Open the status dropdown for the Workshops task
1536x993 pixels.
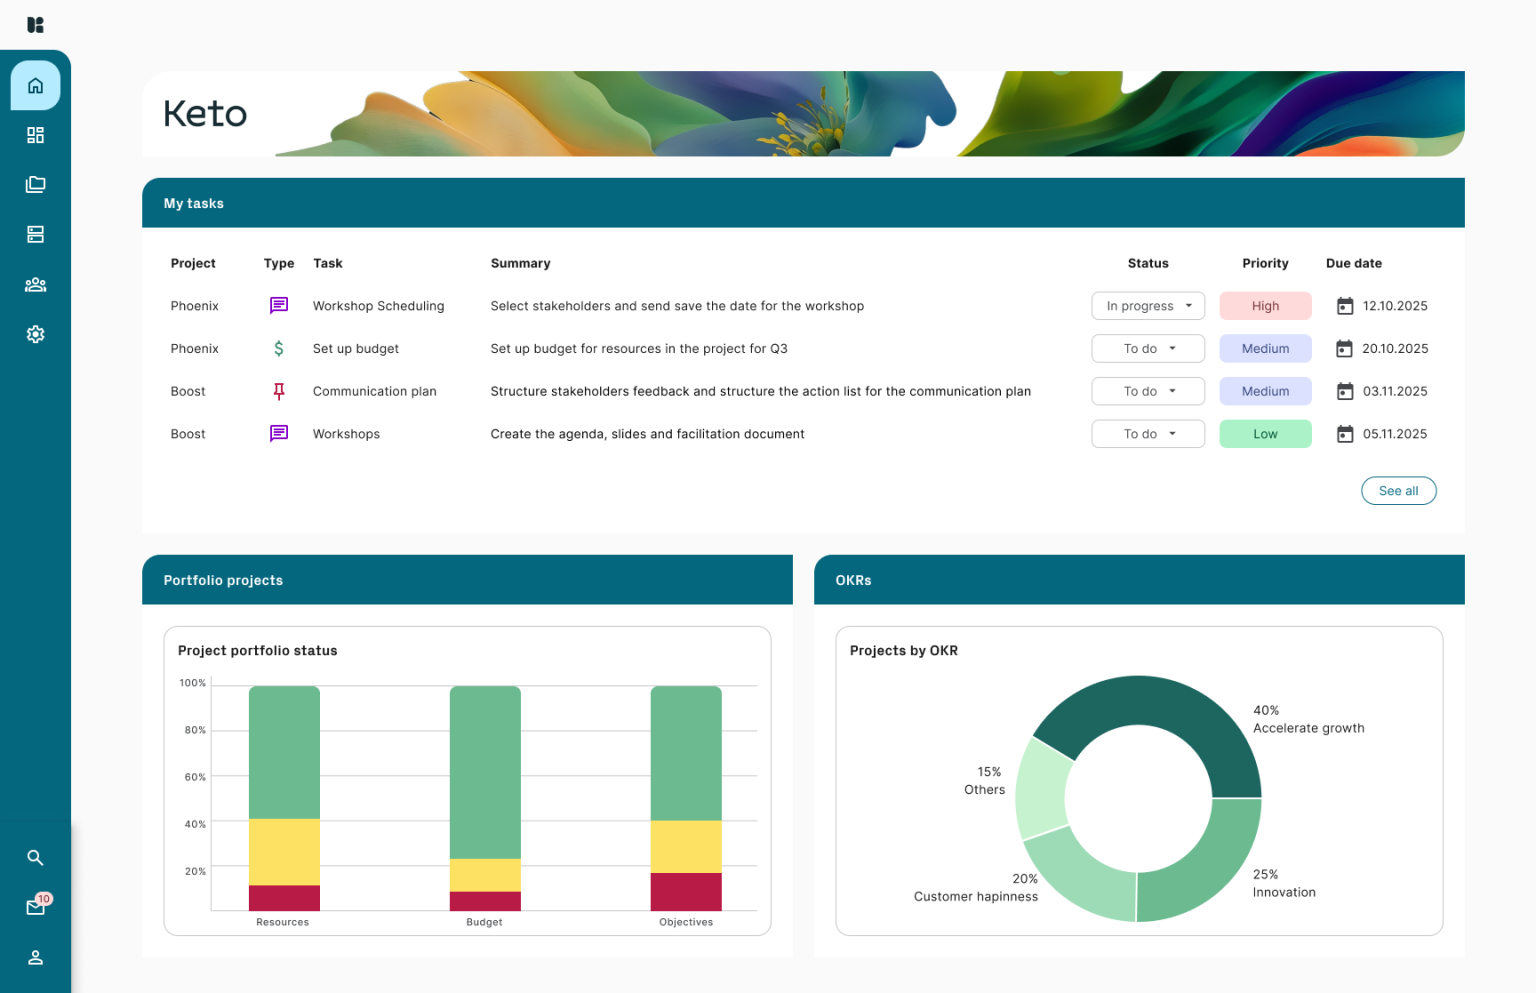[1147, 433]
